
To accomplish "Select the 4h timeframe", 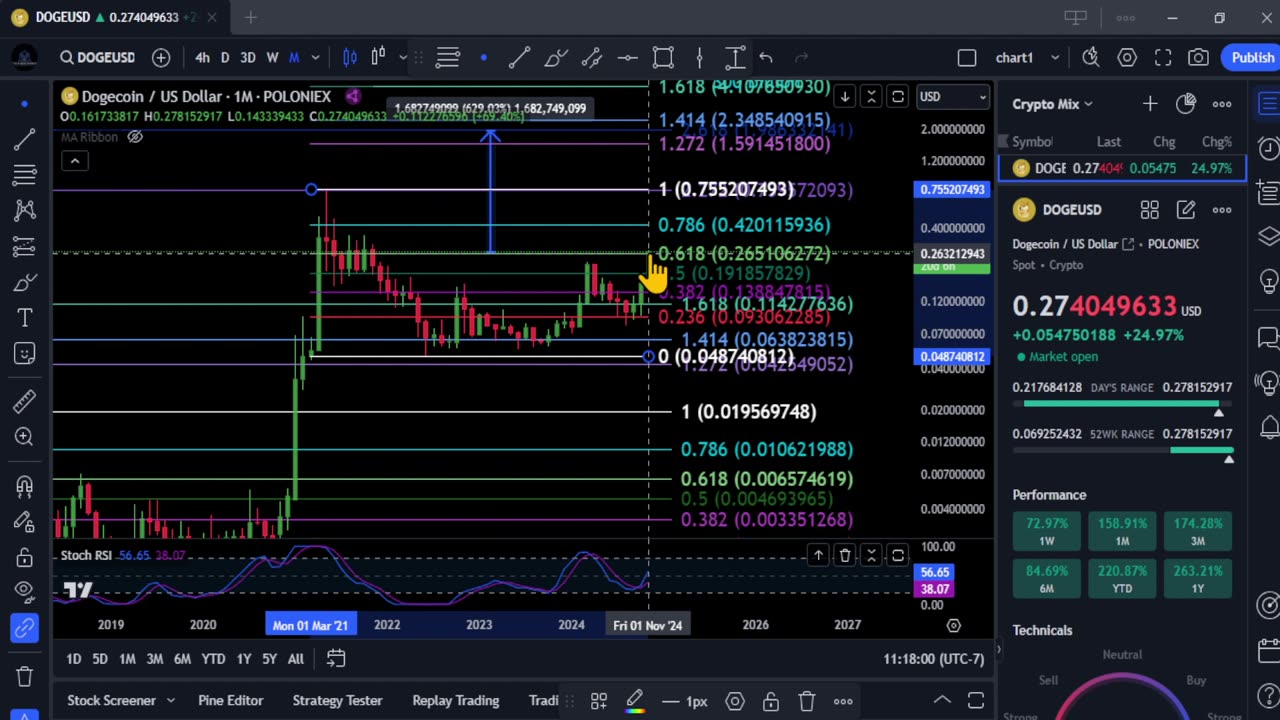I will 202,58.
